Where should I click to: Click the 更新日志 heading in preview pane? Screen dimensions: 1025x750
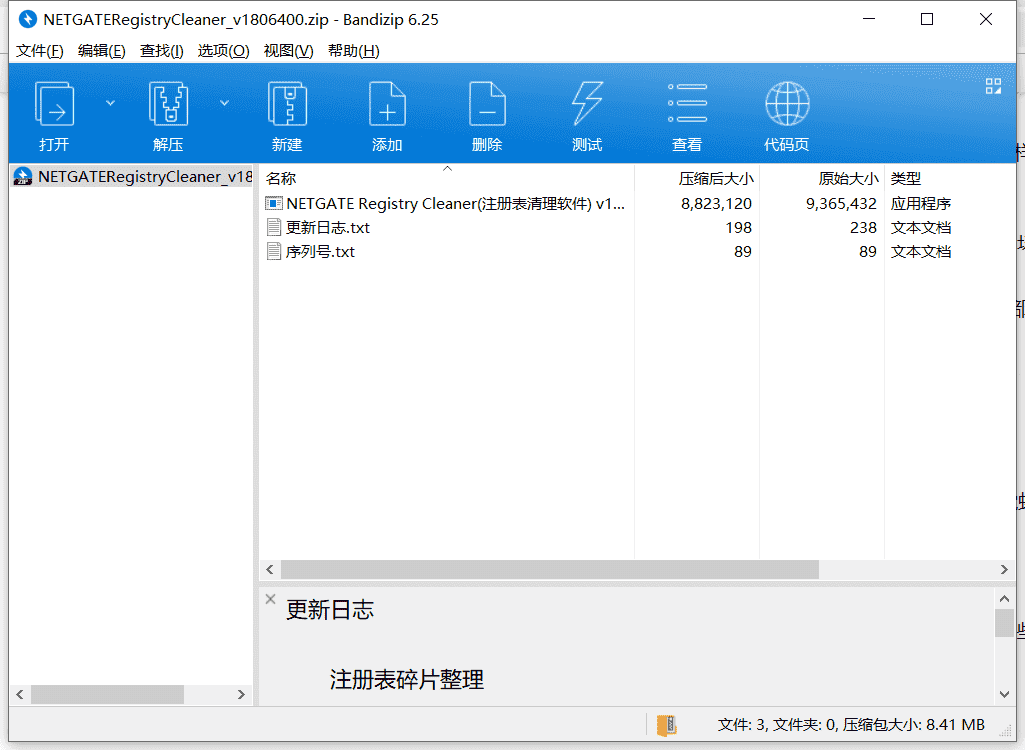330,609
